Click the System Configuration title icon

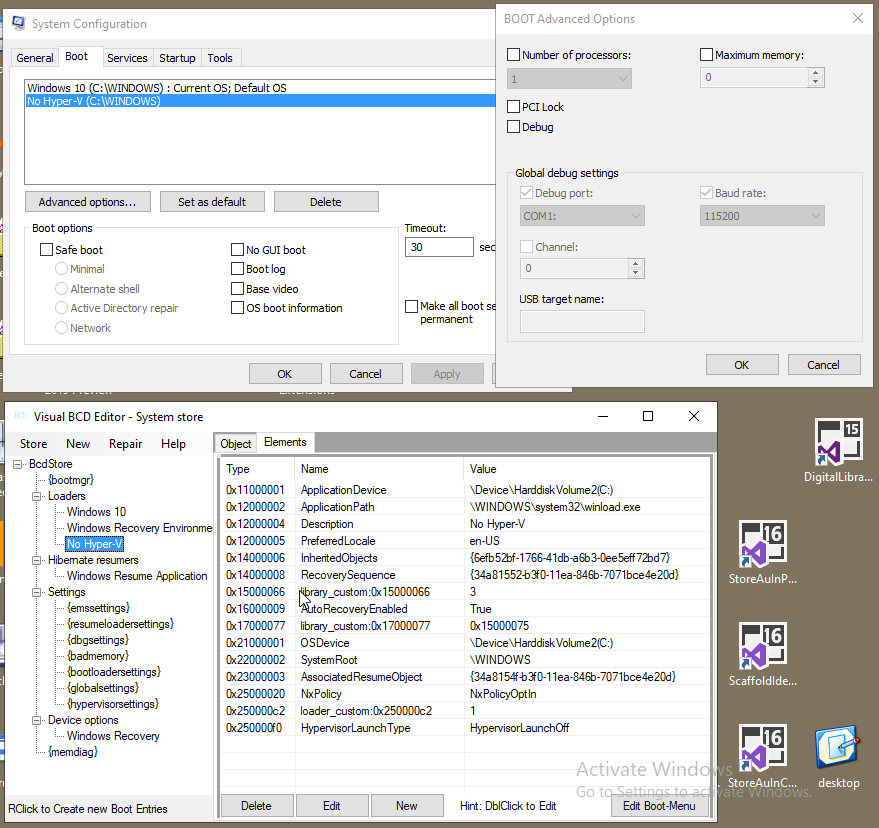(x=18, y=23)
